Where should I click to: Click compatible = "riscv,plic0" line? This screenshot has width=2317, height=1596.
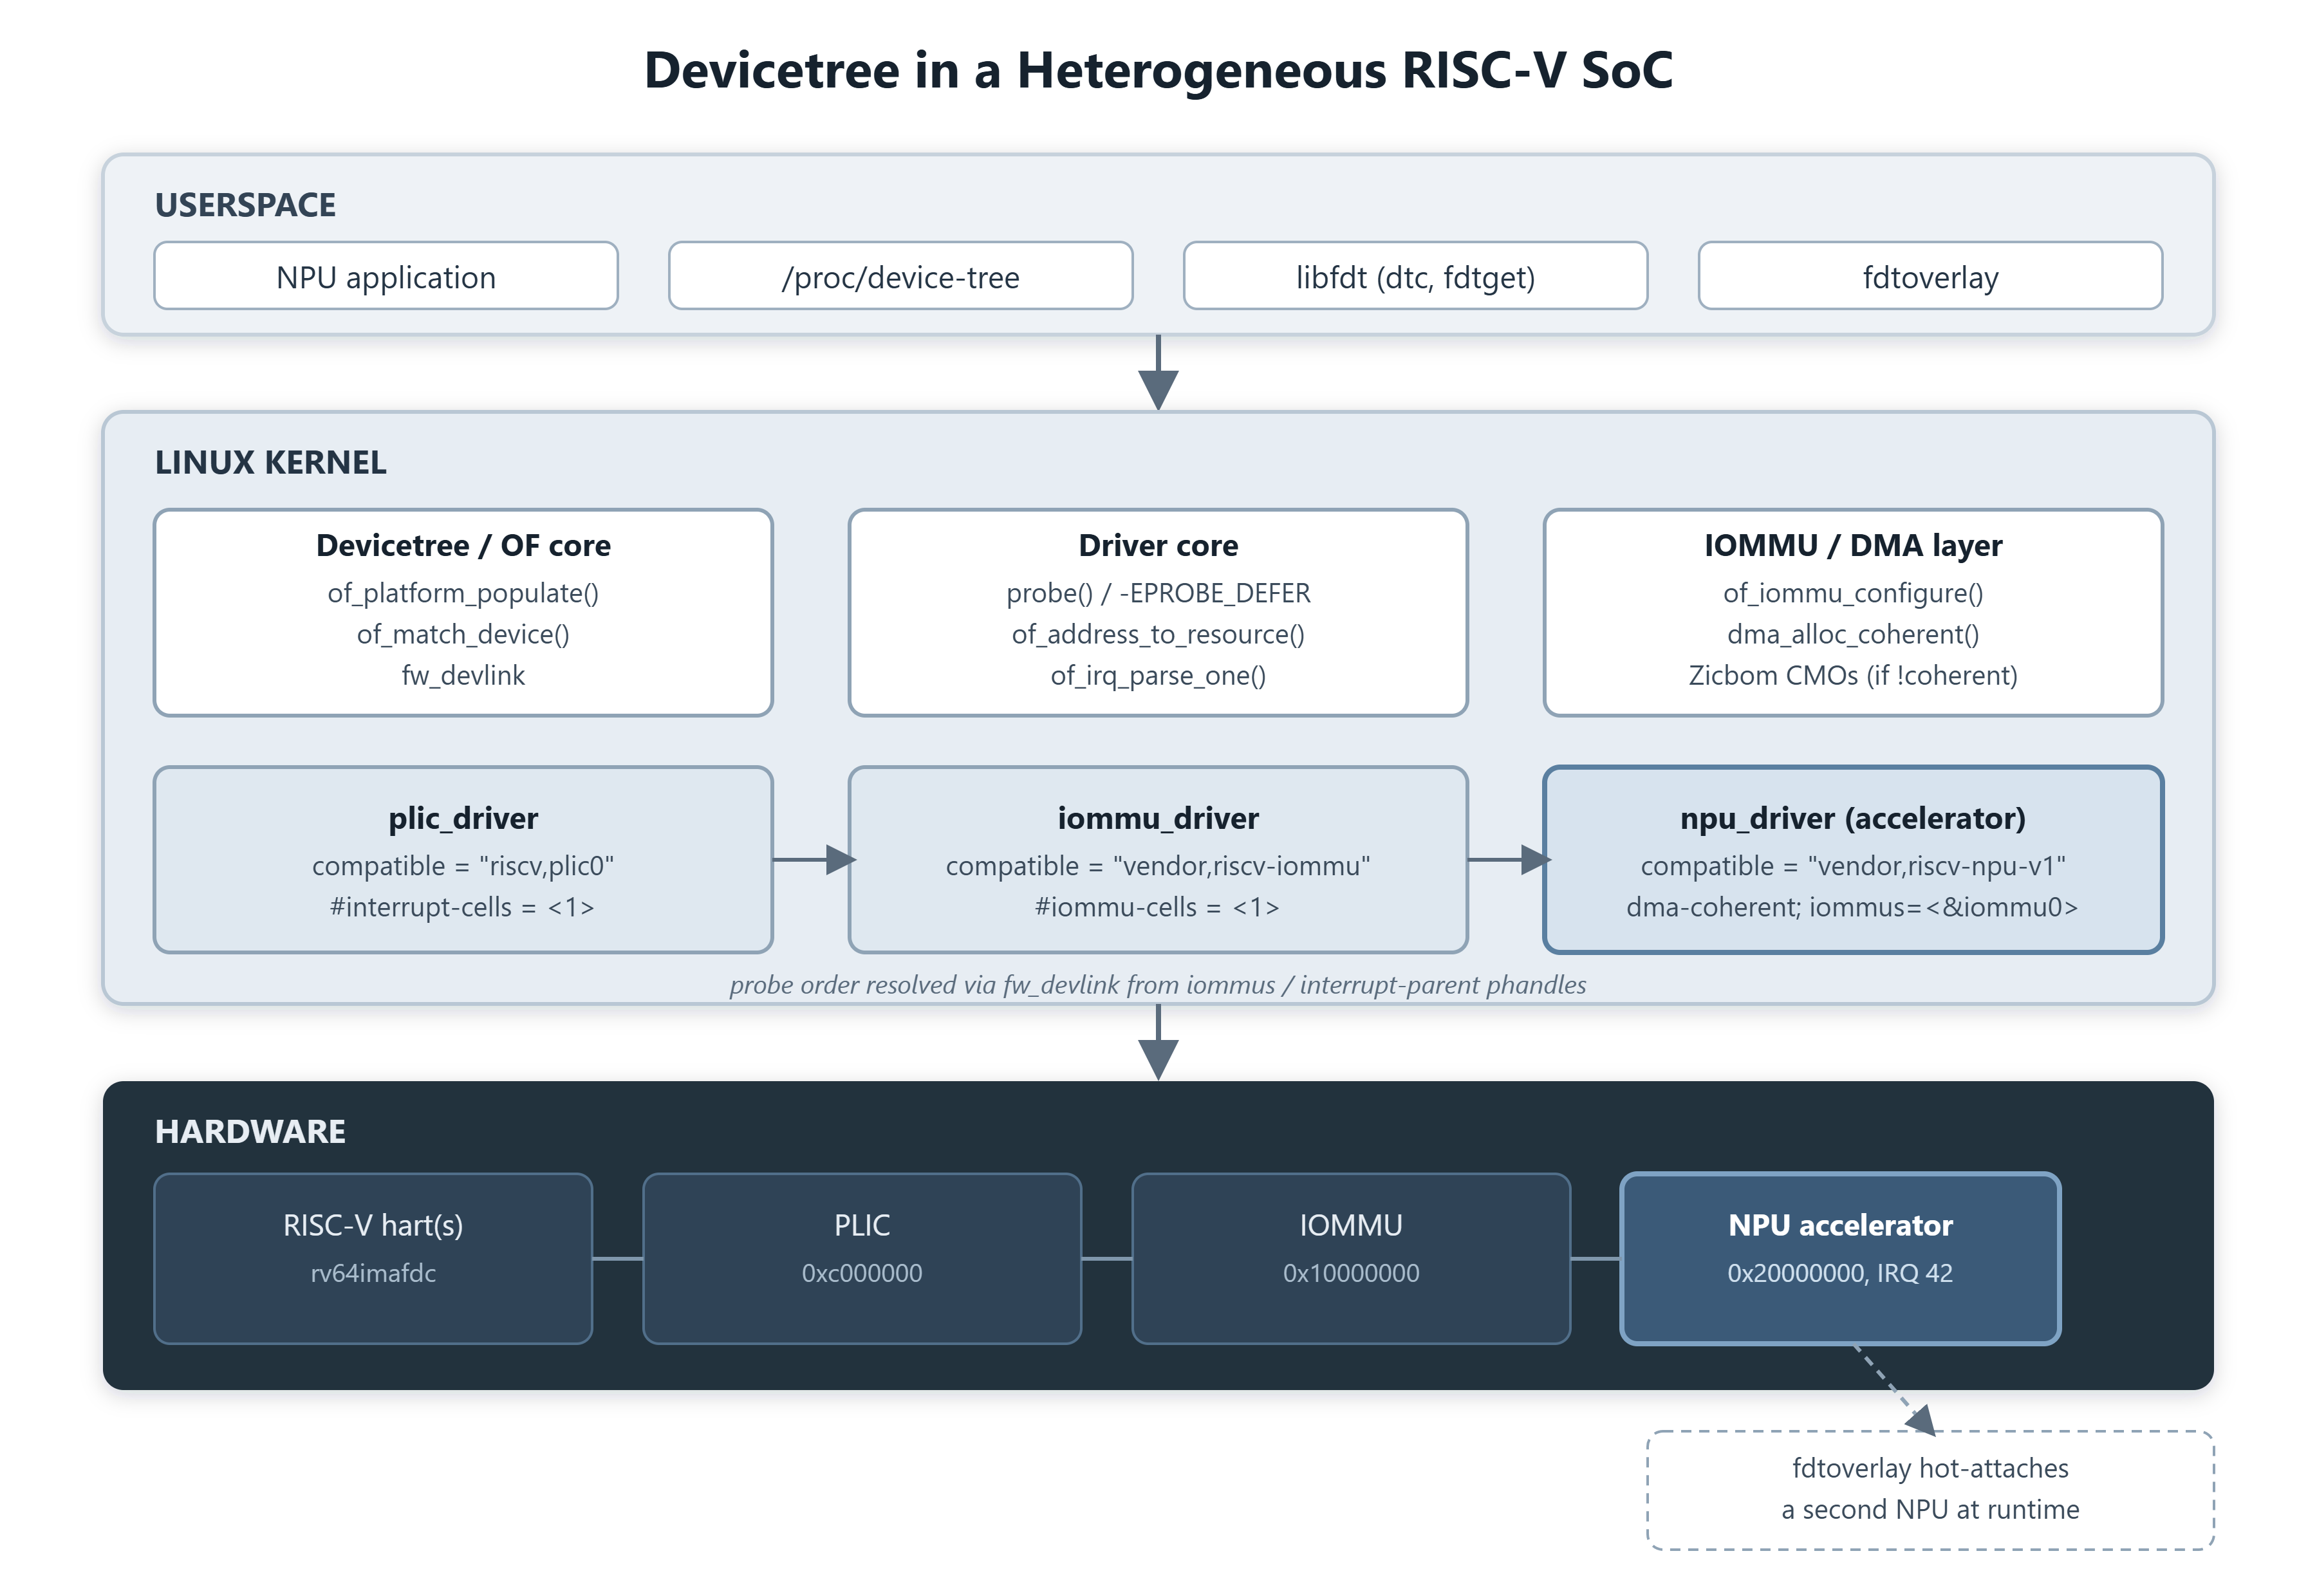click(463, 865)
